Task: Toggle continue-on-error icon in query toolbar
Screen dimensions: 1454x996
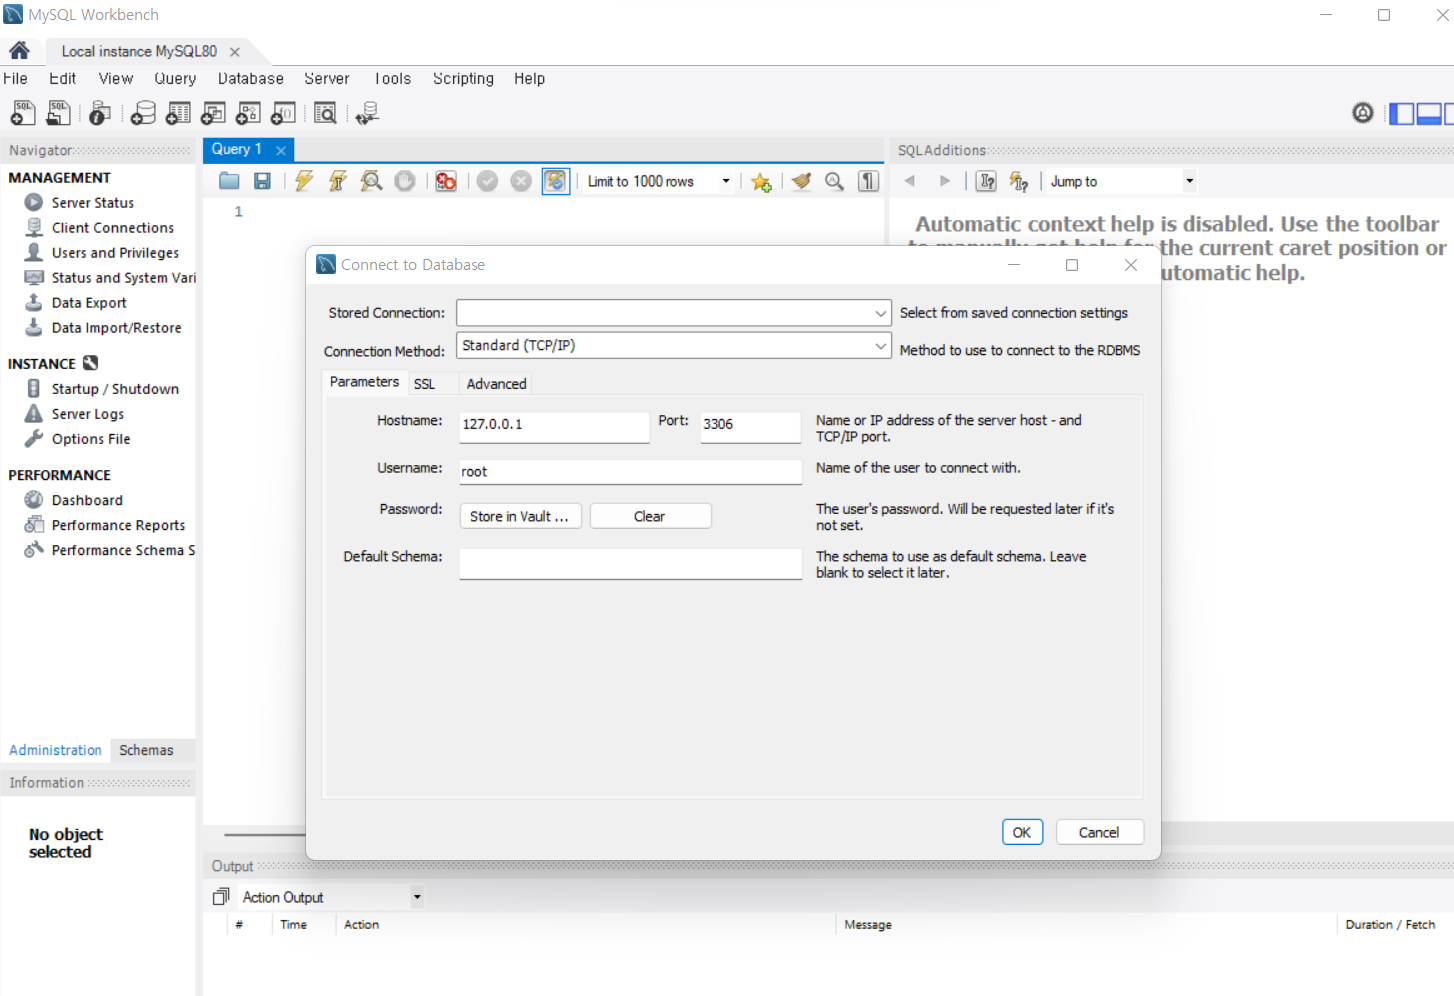Action: pyautogui.click(x=446, y=181)
